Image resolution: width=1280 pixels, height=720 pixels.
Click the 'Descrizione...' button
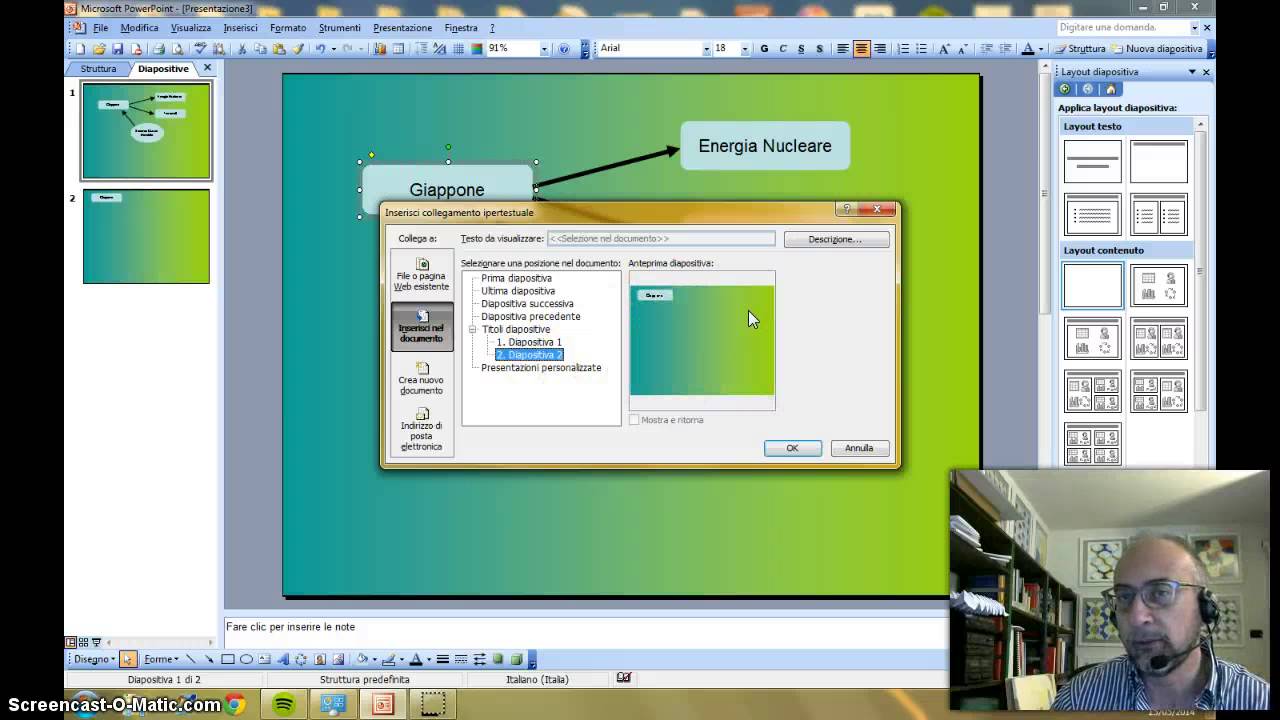click(835, 239)
